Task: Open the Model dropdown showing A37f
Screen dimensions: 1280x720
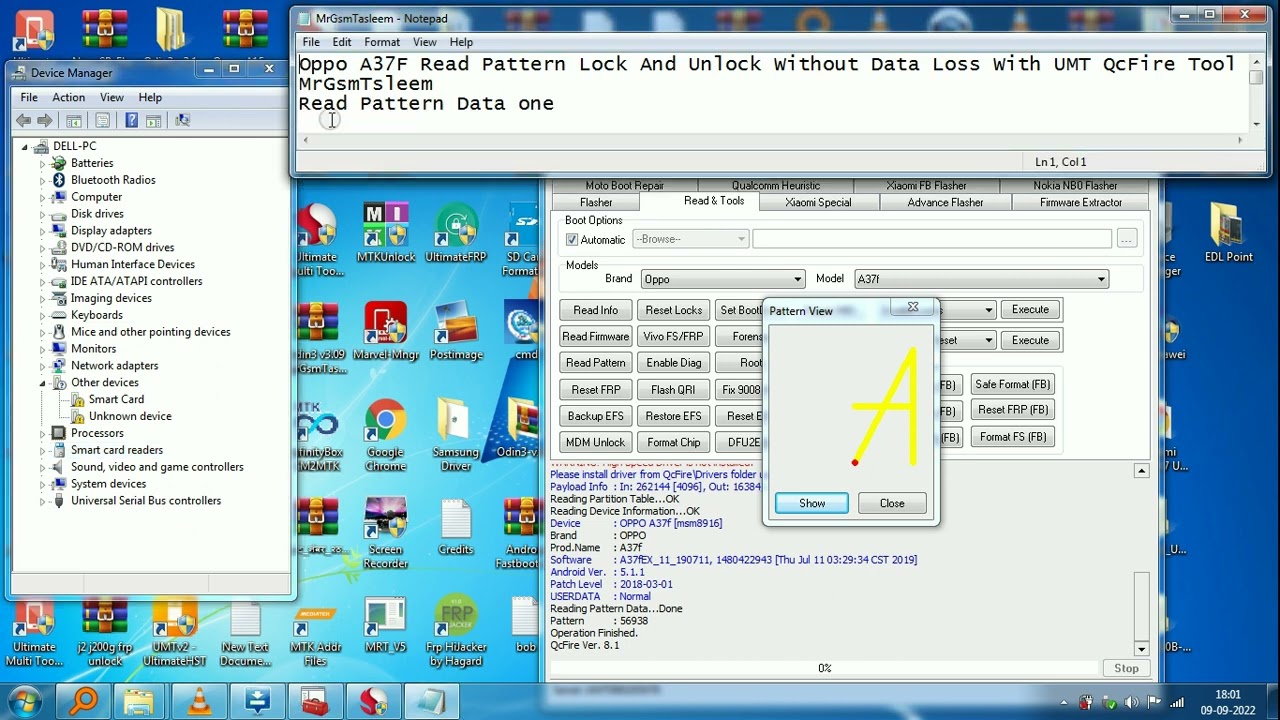Action: (x=981, y=279)
